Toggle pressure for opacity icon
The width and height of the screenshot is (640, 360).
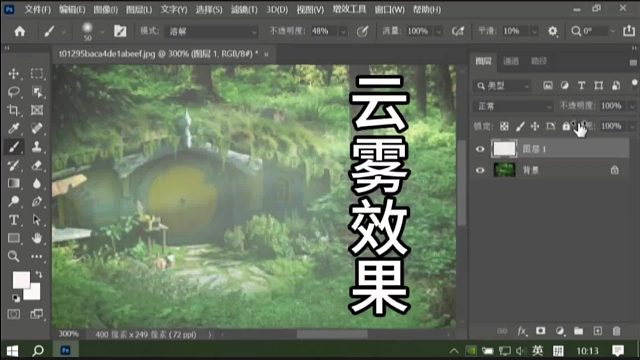[362, 31]
